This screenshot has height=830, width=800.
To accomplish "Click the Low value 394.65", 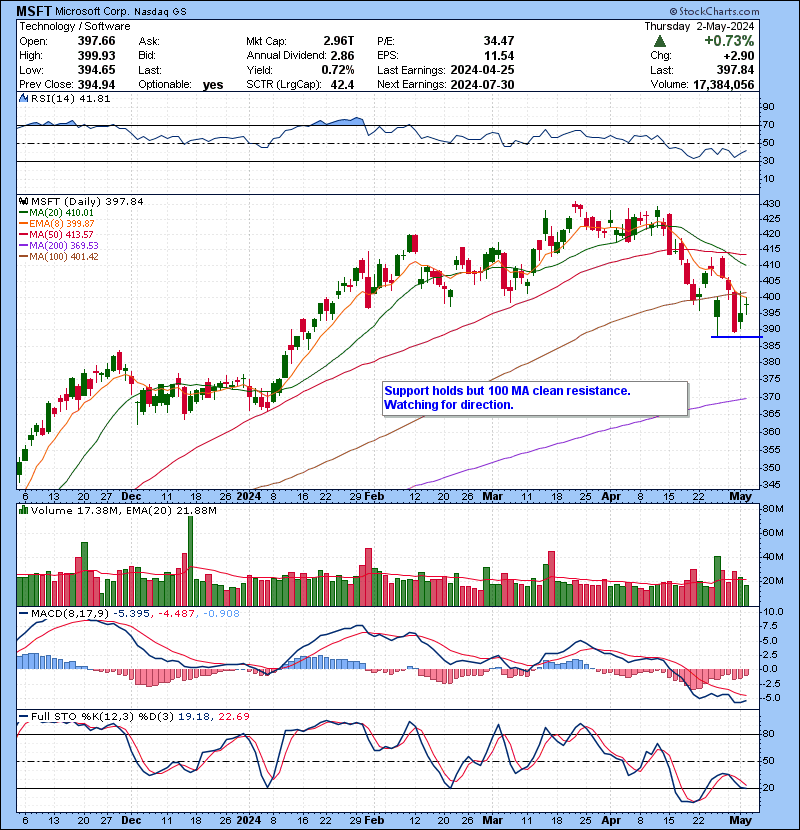I will [96, 70].
